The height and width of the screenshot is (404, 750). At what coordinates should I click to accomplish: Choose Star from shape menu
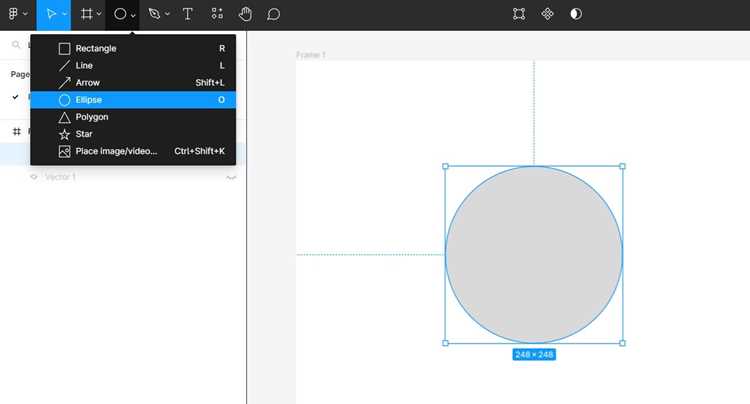click(x=133, y=134)
